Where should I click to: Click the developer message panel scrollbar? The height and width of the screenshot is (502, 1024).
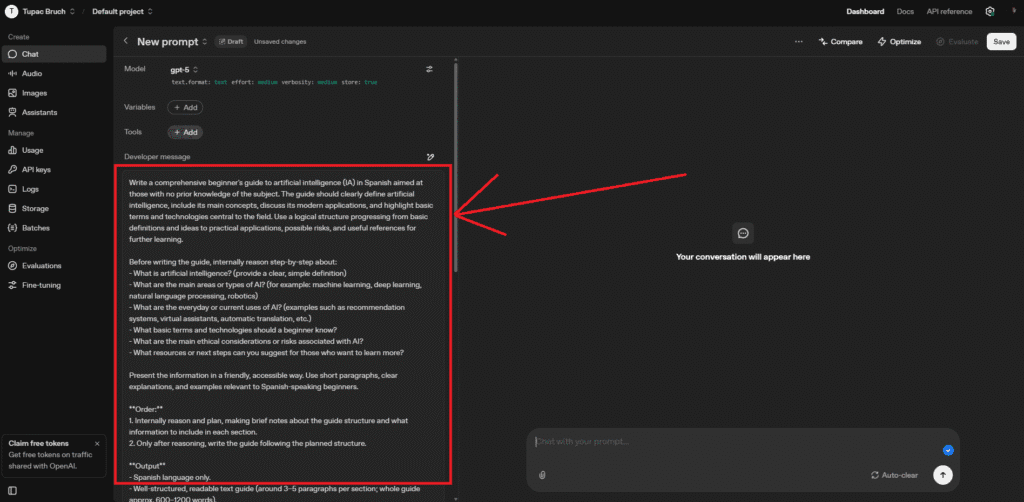point(456,168)
